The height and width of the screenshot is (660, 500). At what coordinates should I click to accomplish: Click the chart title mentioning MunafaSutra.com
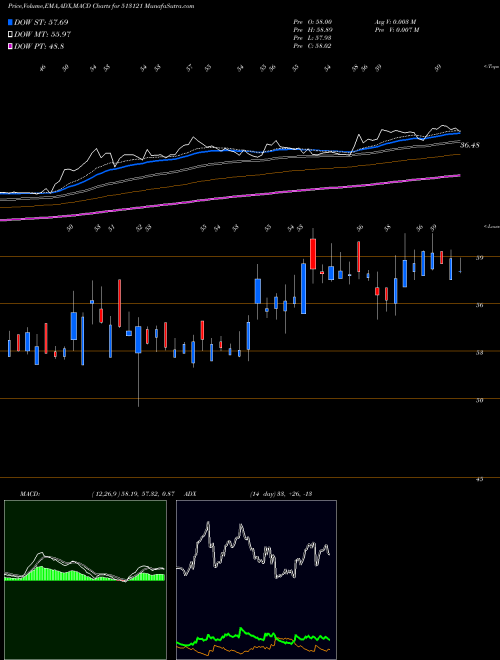101,6
